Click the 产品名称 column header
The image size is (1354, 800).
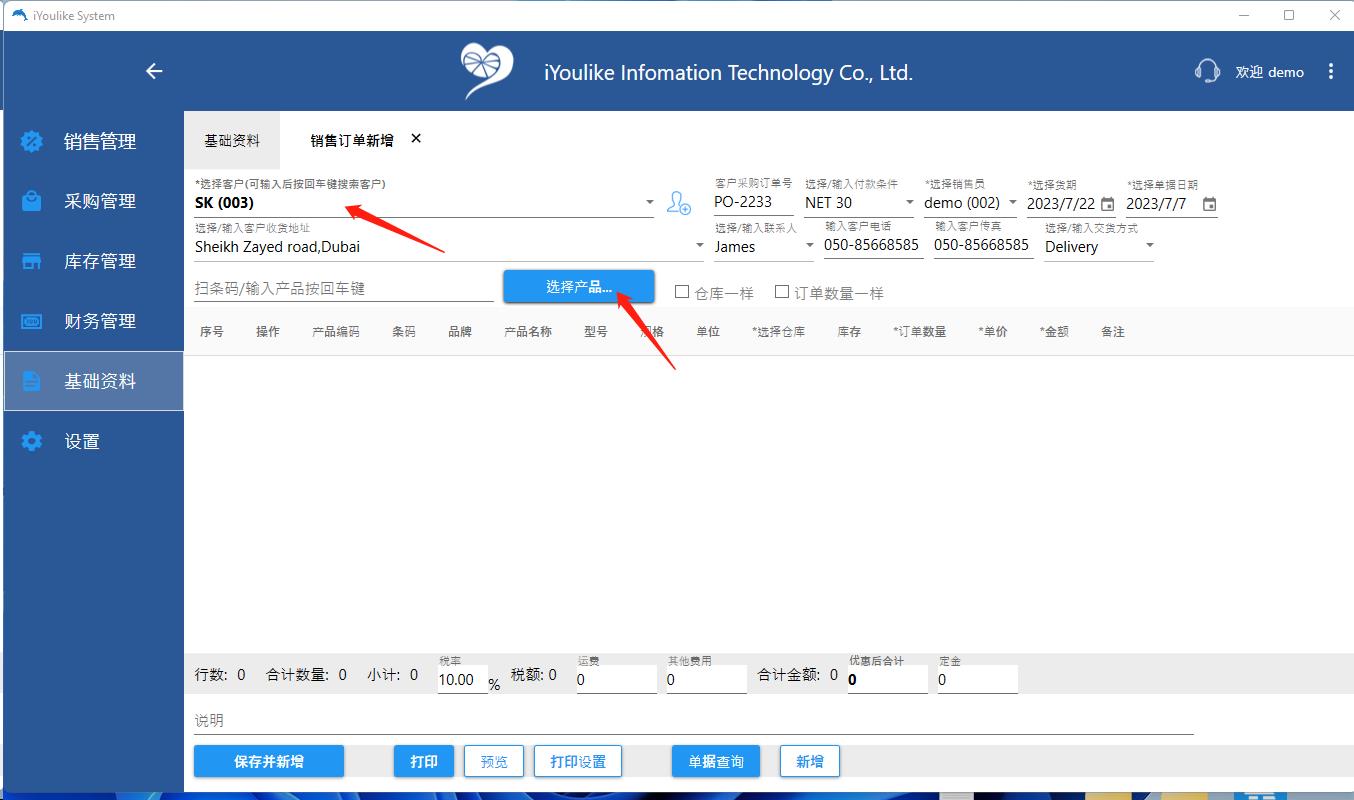point(528,332)
